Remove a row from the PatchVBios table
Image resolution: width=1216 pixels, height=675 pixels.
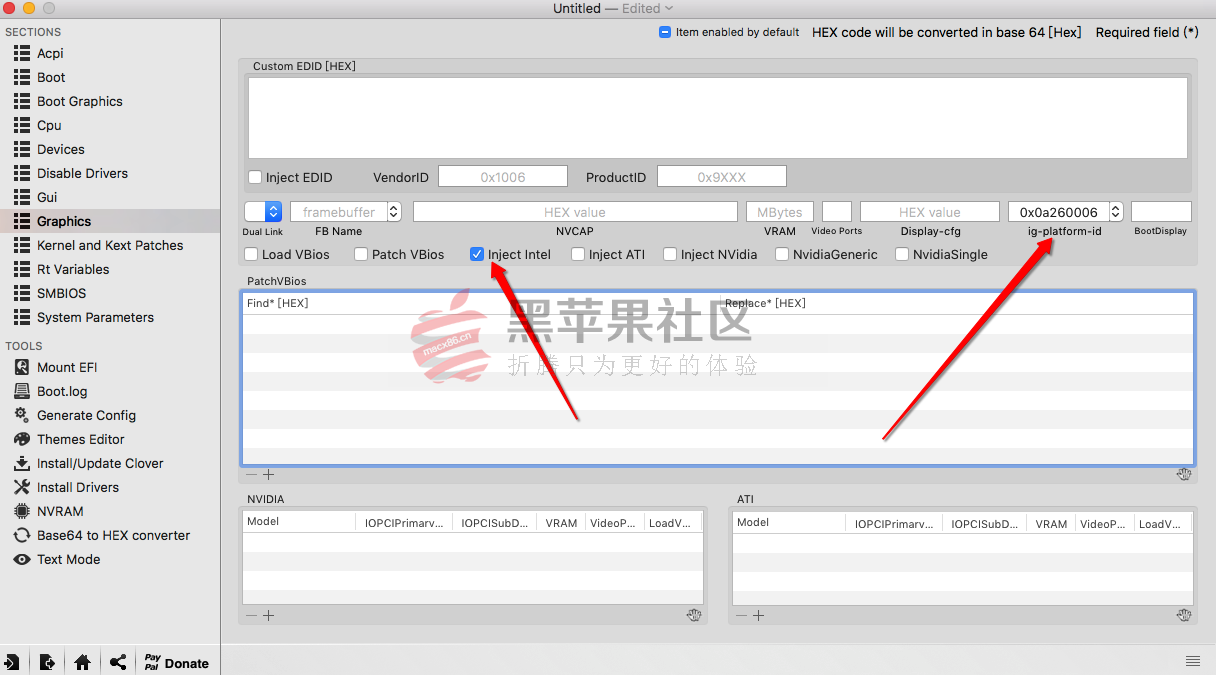(x=251, y=475)
